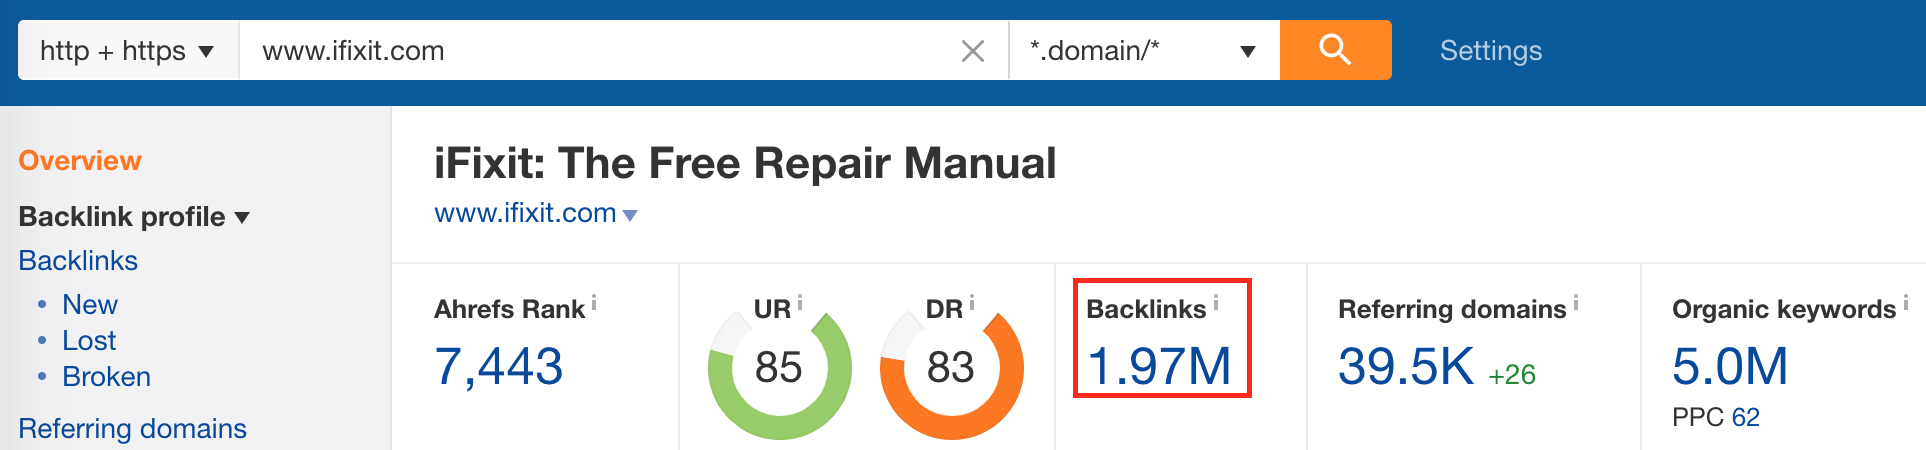Click the Ahrefs Rank info icon

594,302
